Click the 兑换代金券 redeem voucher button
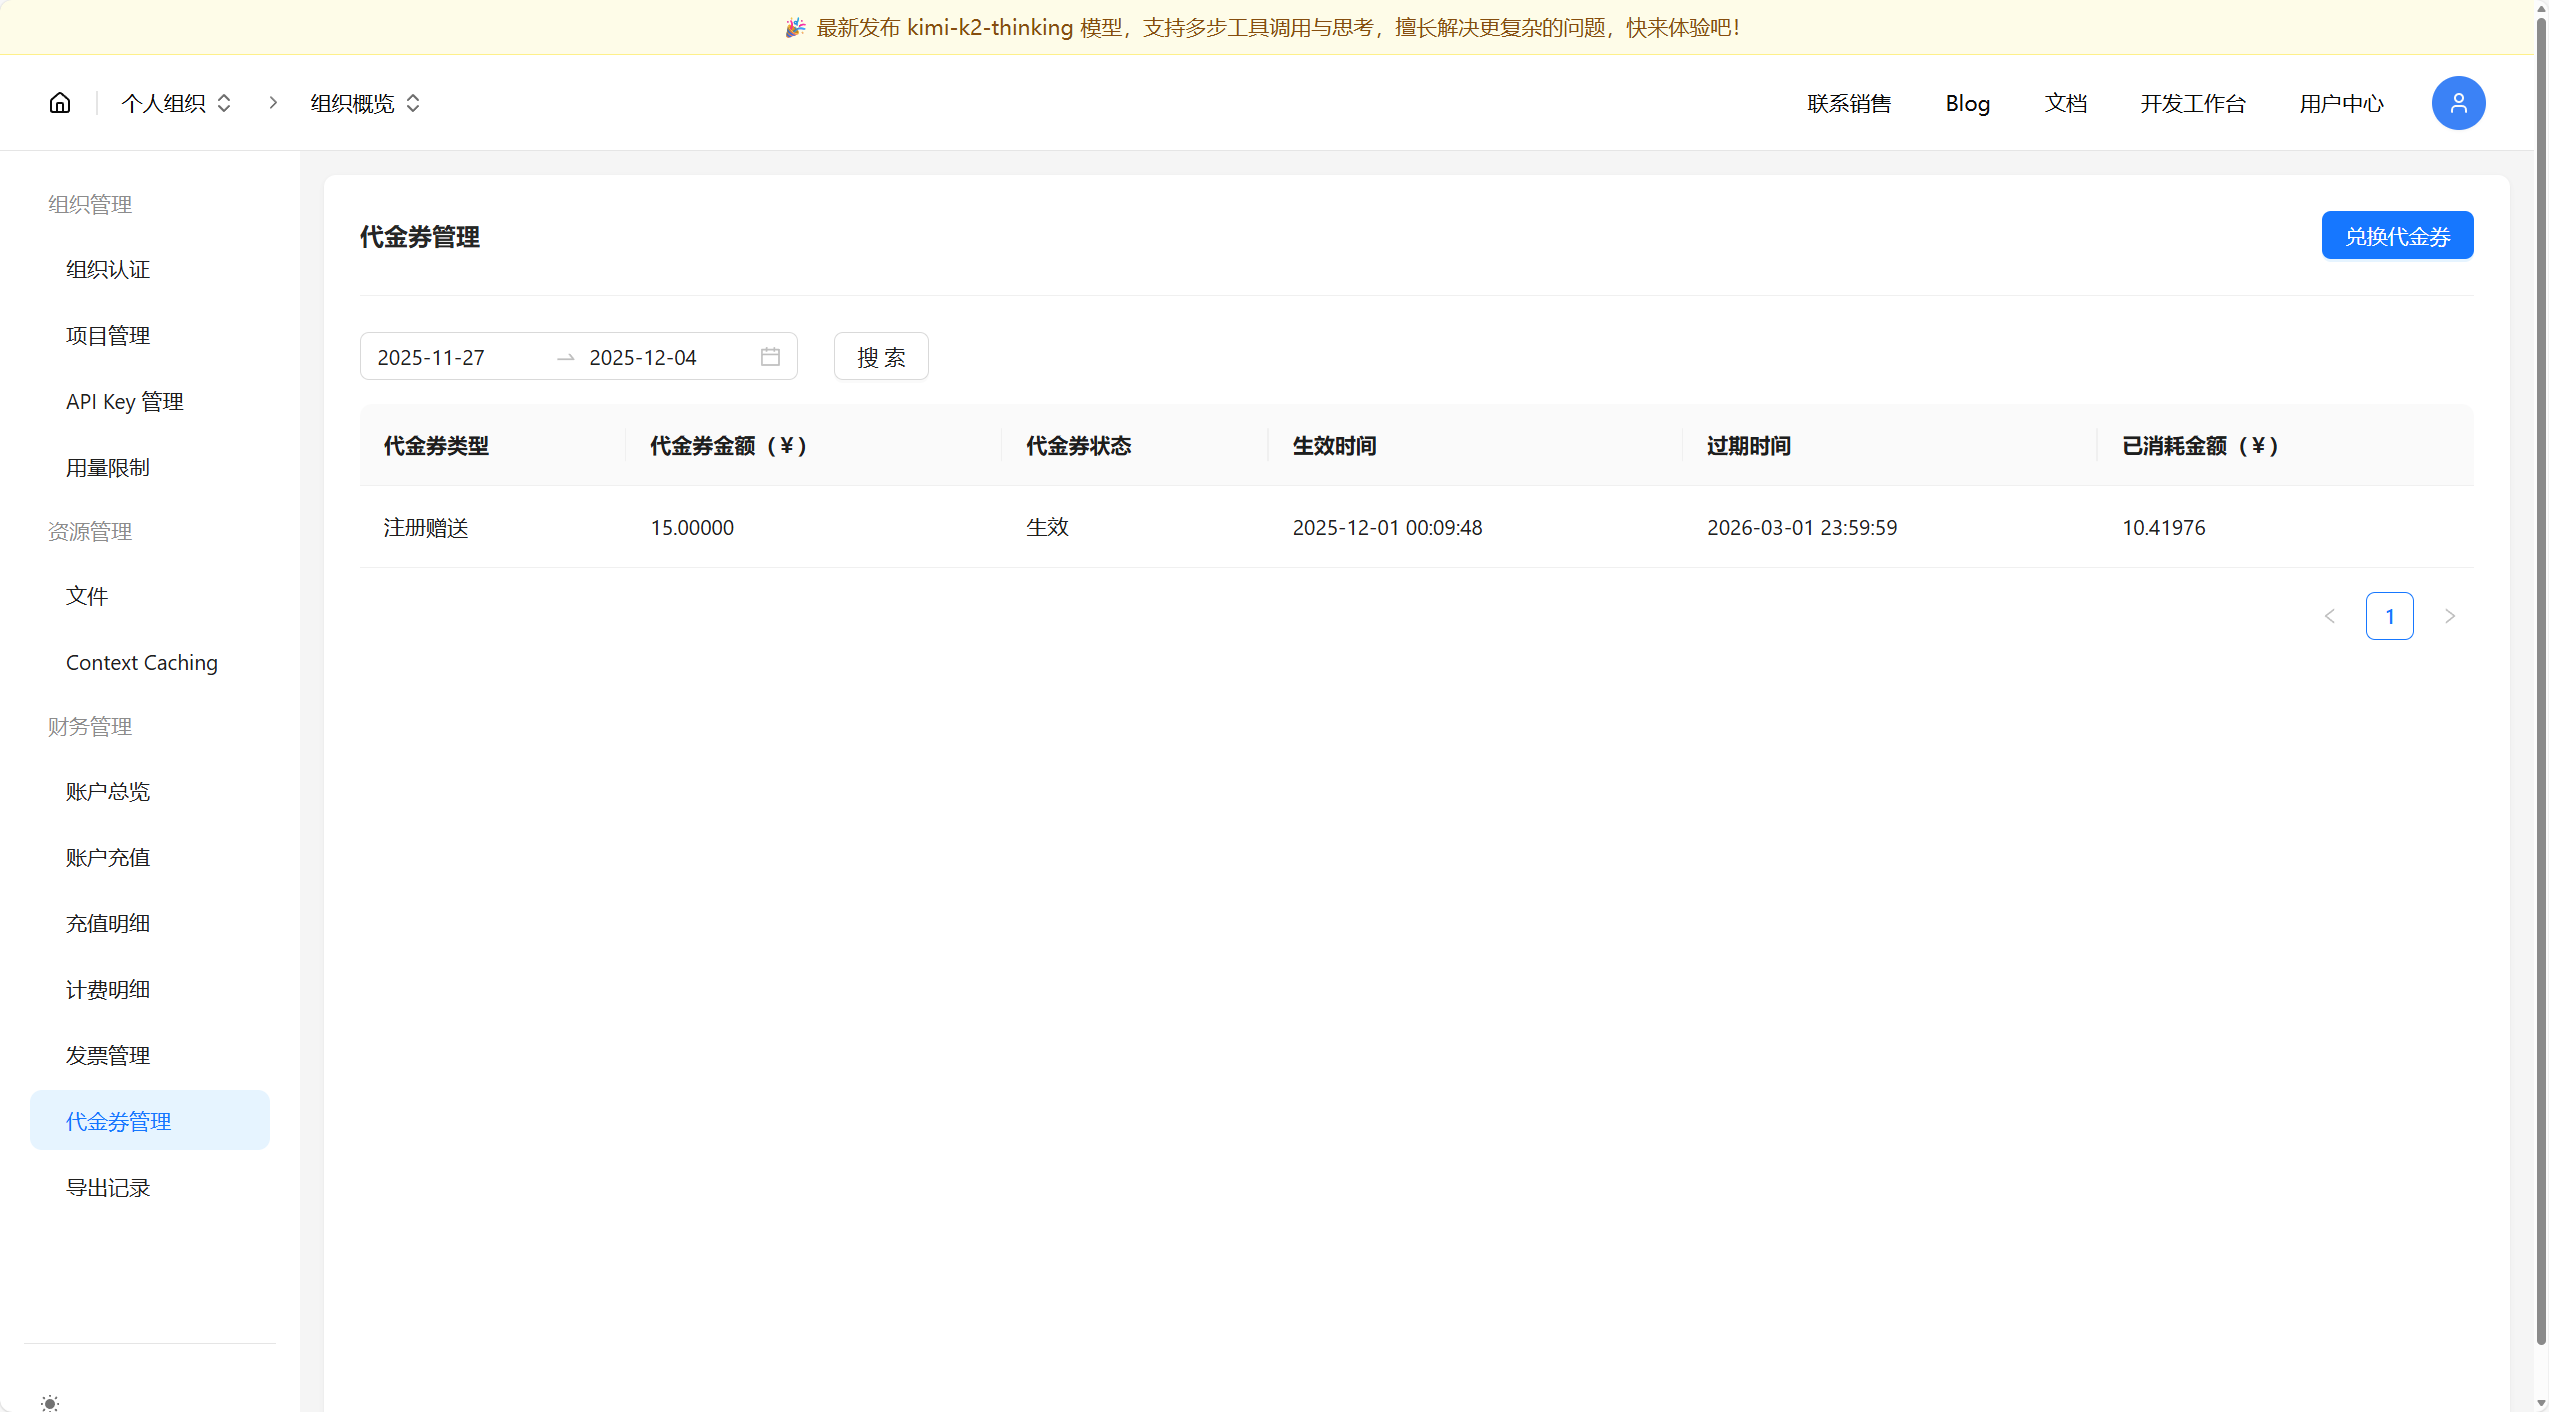Viewport: 2549px width, 1412px height. pos(2396,235)
